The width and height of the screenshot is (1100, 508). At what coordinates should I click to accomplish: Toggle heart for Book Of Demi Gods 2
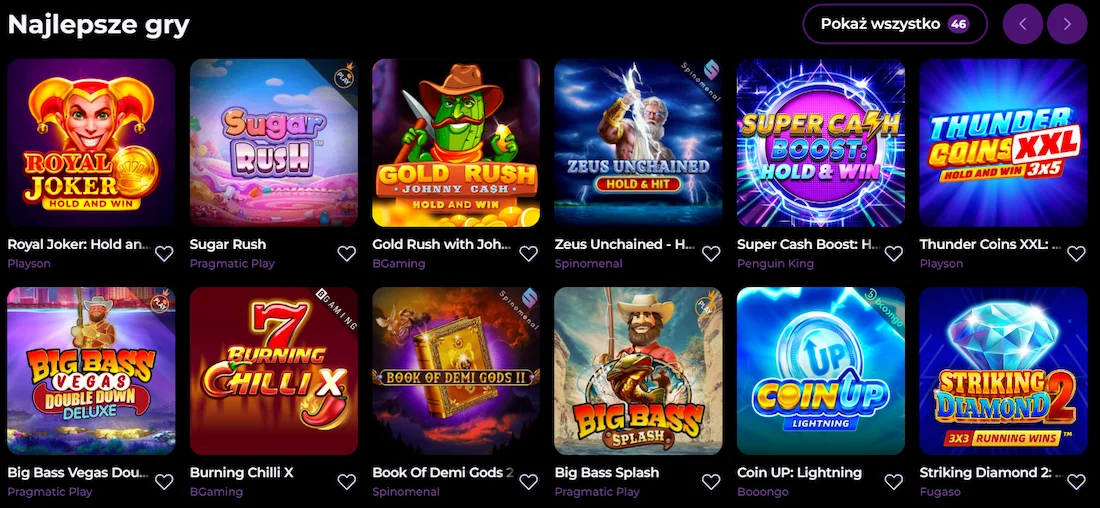[529, 481]
